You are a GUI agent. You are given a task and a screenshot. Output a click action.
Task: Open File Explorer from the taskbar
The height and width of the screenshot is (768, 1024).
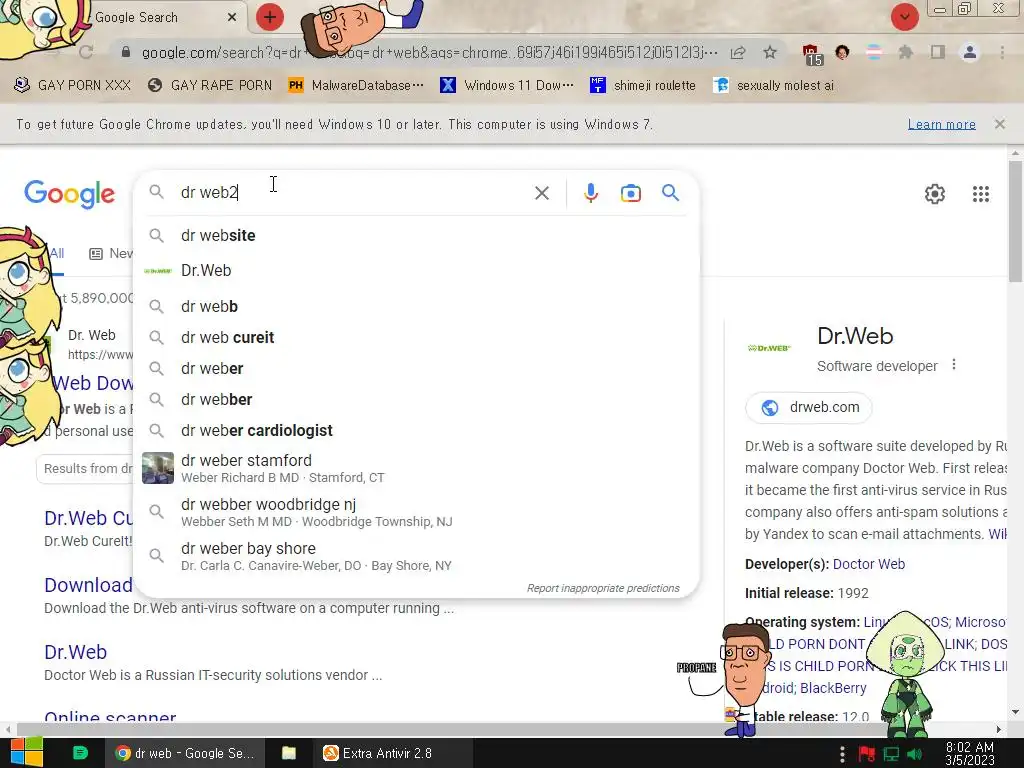289,753
